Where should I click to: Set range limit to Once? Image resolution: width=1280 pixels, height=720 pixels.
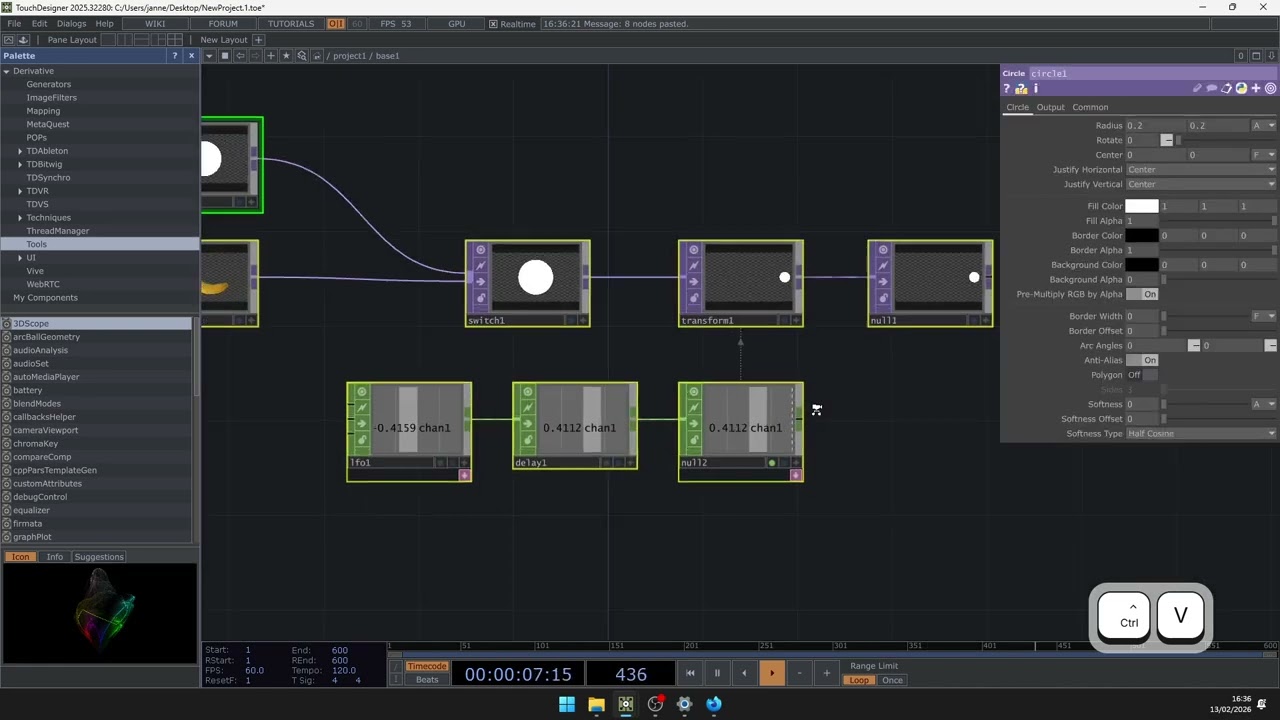tap(892, 680)
